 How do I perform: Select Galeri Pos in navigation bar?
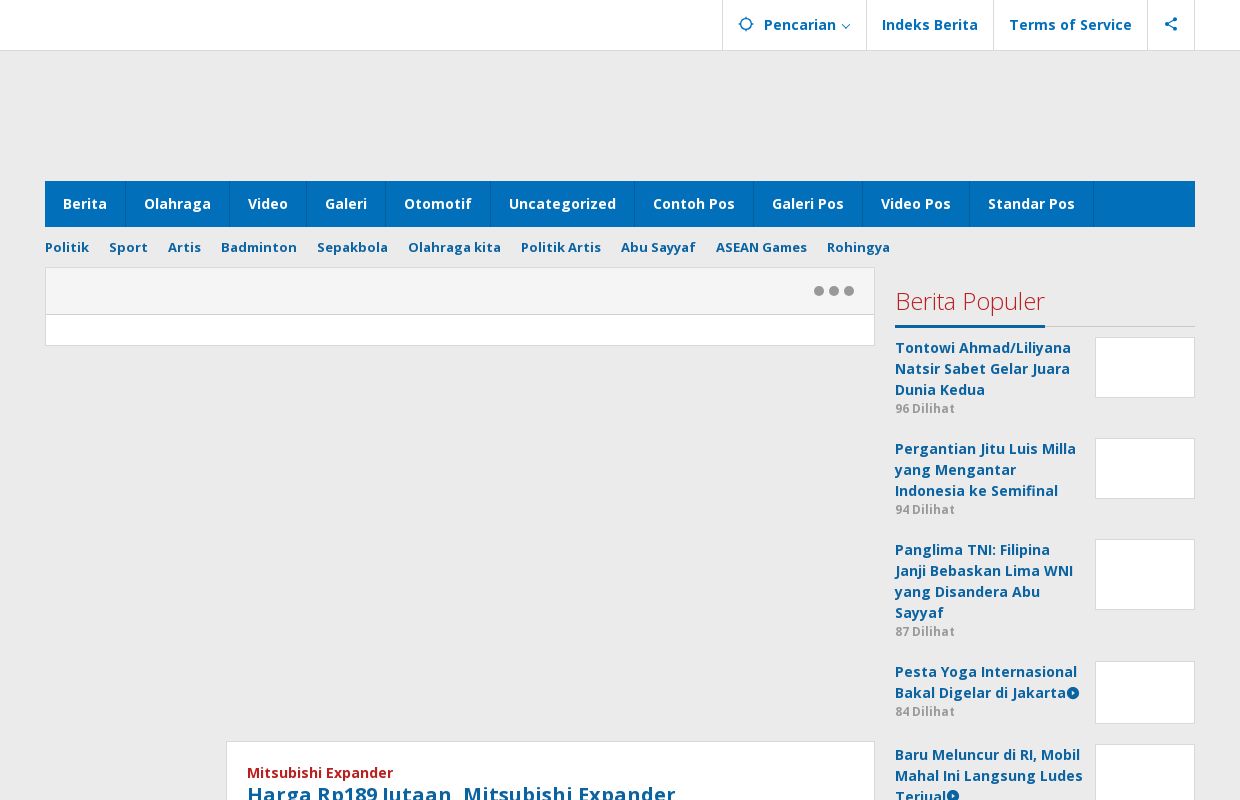807,204
